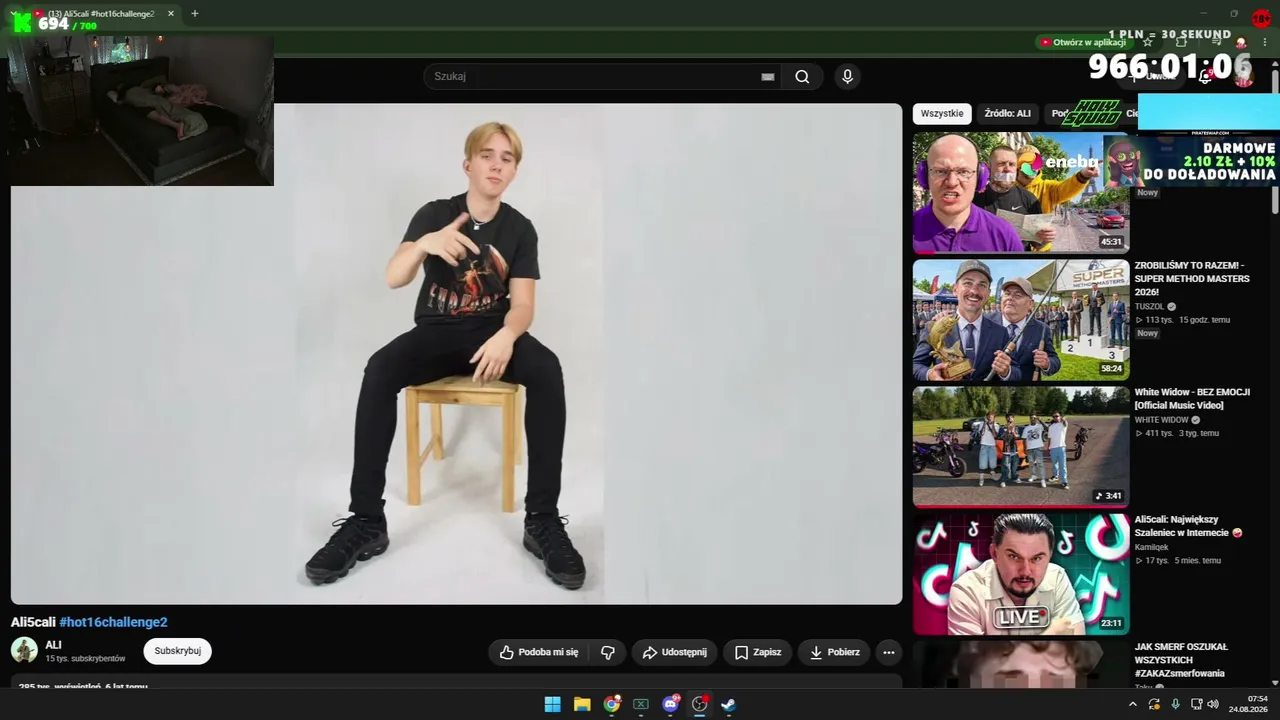Image resolution: width=1280 pixels, height=720 pixels.
Task: Dislike the video with thumbs-down
Action: tap(608, 652)
